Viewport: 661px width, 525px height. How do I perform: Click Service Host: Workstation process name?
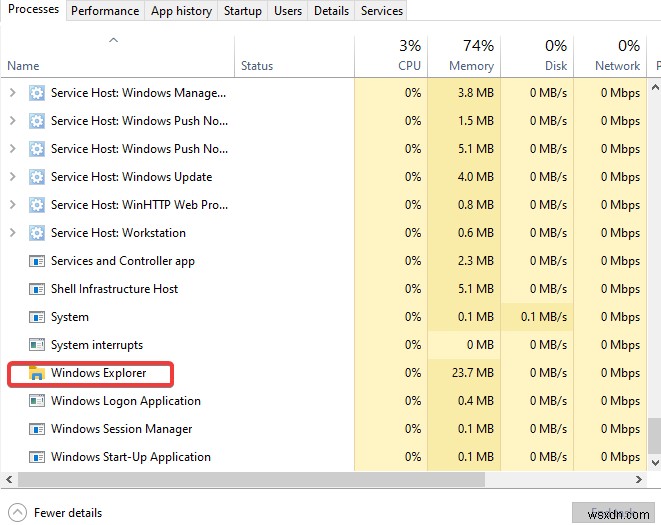(x=118, y=233)
